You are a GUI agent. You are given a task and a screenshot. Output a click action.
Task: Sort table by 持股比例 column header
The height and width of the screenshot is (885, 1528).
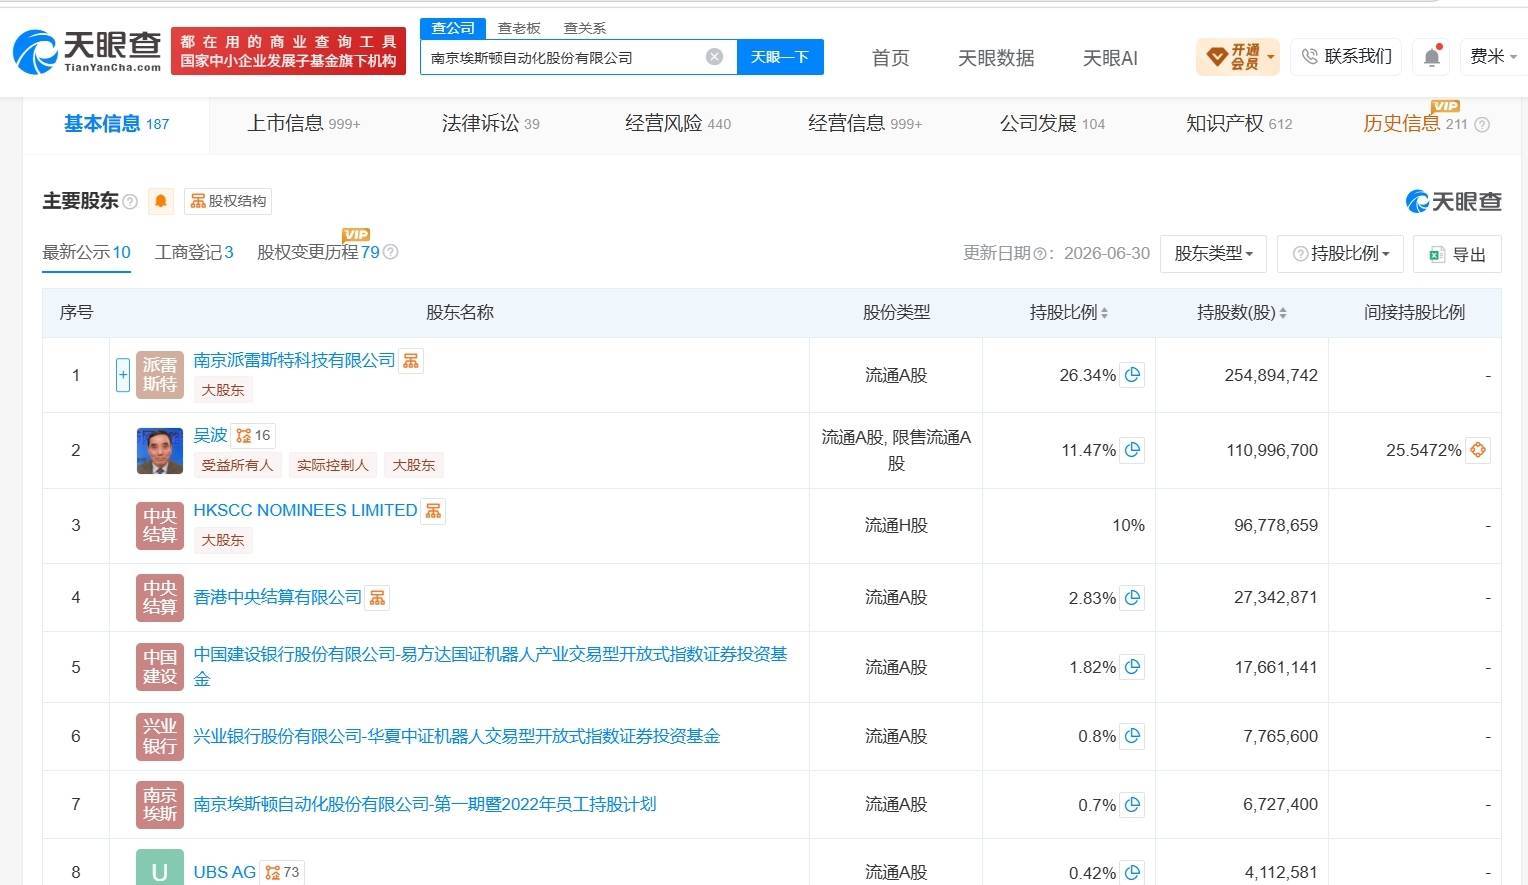1068,313
